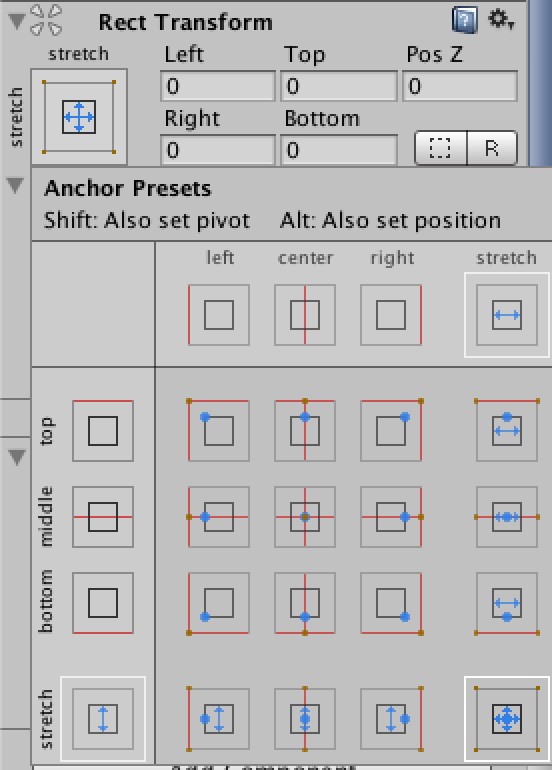552x770 pixels.
Task: Select the horizontal stretch column header preset
Action: click(507, 315)
